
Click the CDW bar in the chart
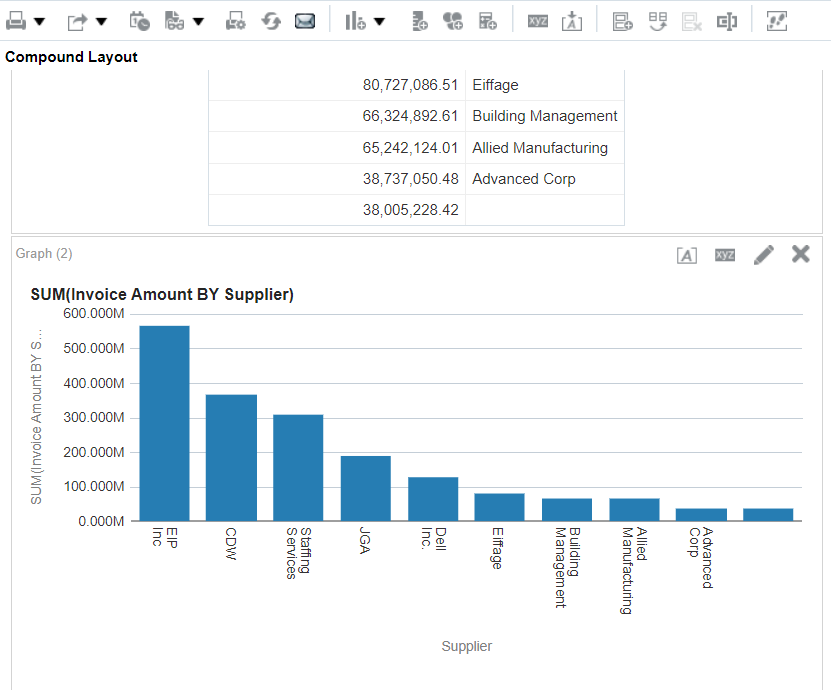point(231,457)
